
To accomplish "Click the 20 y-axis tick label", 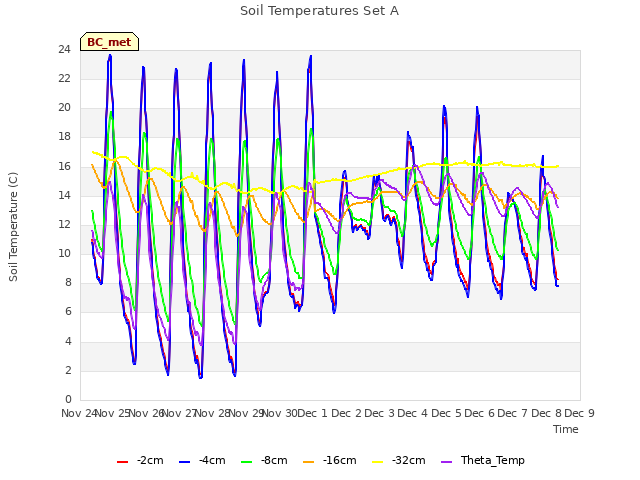I will click(64, 108).
